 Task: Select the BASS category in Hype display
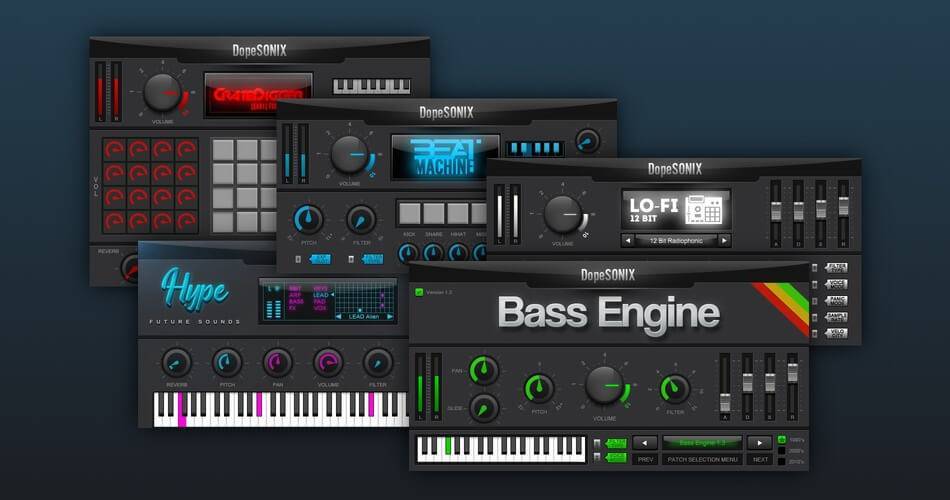click(x=296, y=302)
